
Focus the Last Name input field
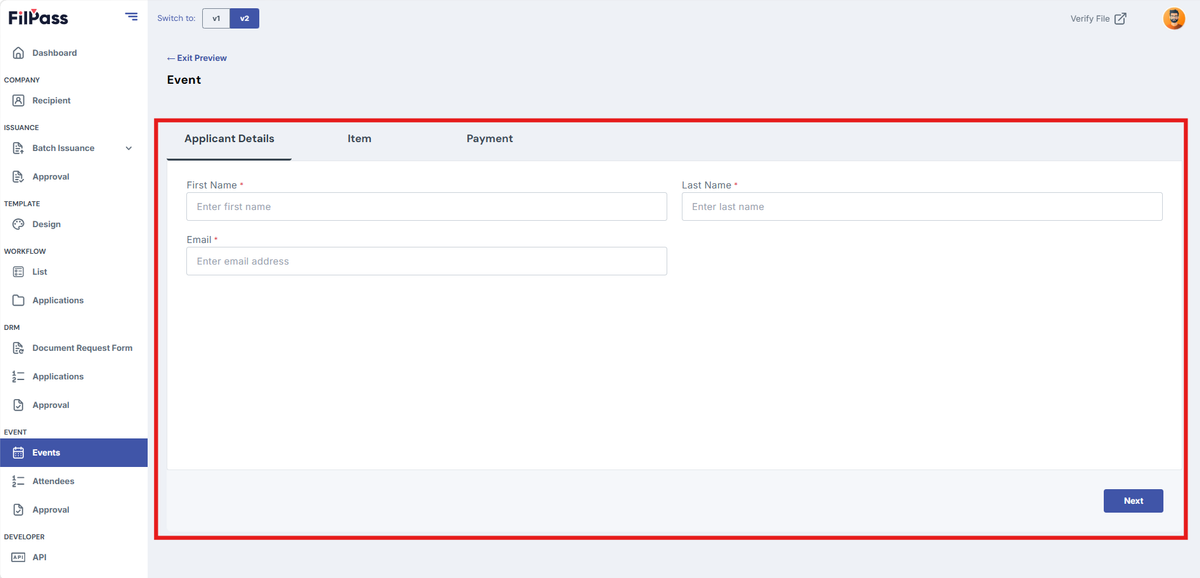(x=922, y=206)
